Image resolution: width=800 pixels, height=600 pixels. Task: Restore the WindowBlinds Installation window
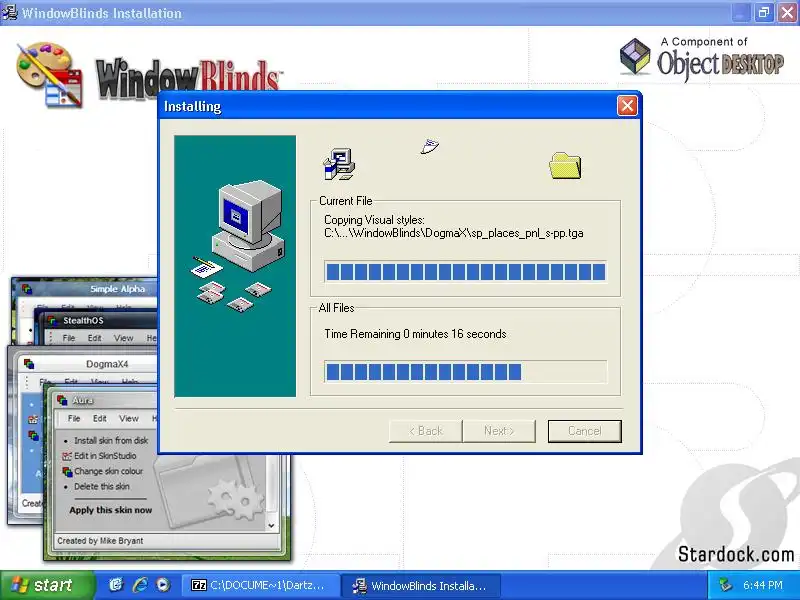coord(764,12)
